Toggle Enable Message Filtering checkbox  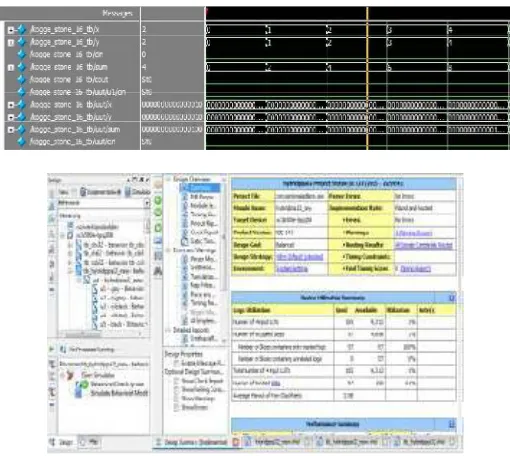(177, 363)
